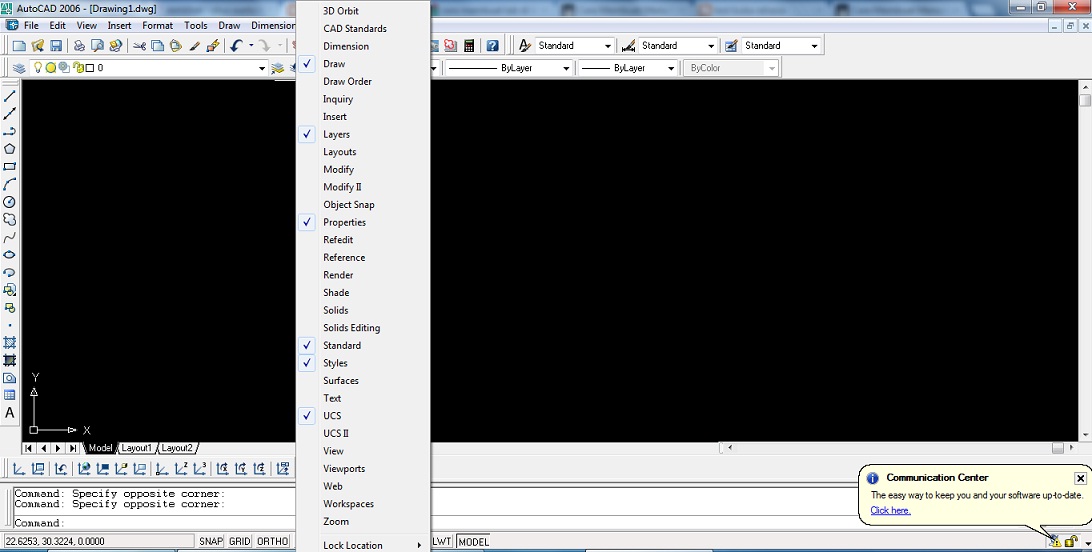1092x552 pixels.
Task: Select the Multiline Text tool
Action: pyautogui.click(x=10, y=413)
